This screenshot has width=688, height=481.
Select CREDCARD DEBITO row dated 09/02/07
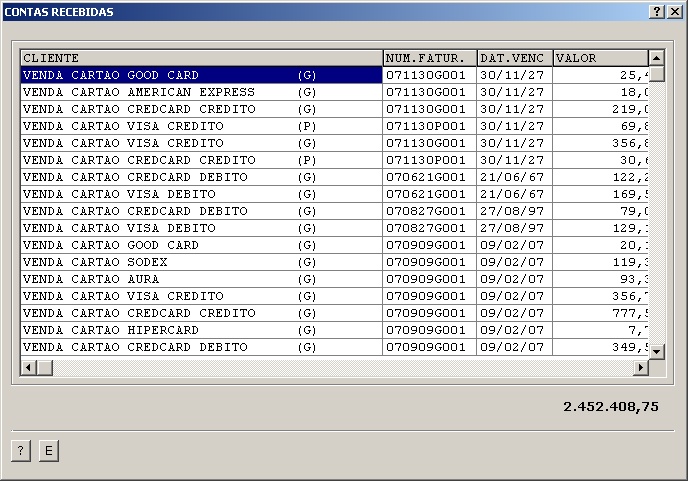coord(334,347)
